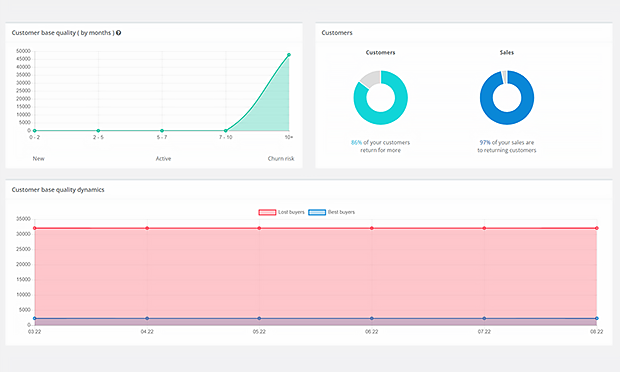Click the 08.22 axis label

click(597, 332)
